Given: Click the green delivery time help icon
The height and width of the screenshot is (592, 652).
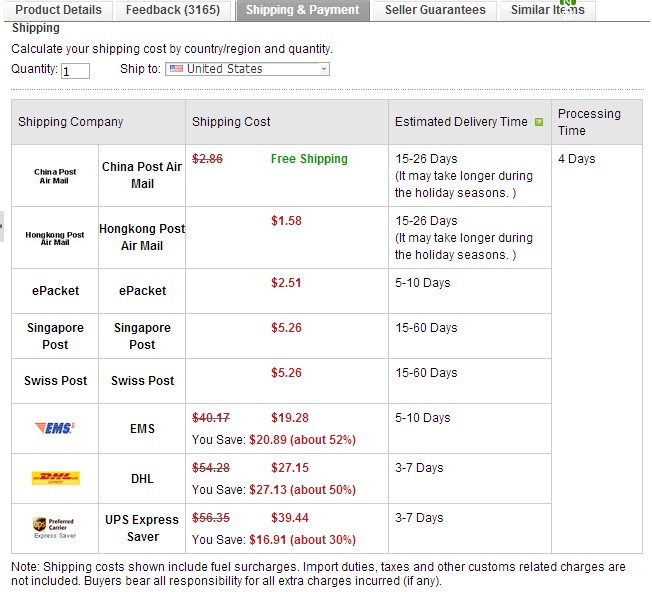Looking at the screenshot, I should tap(539, 122).
